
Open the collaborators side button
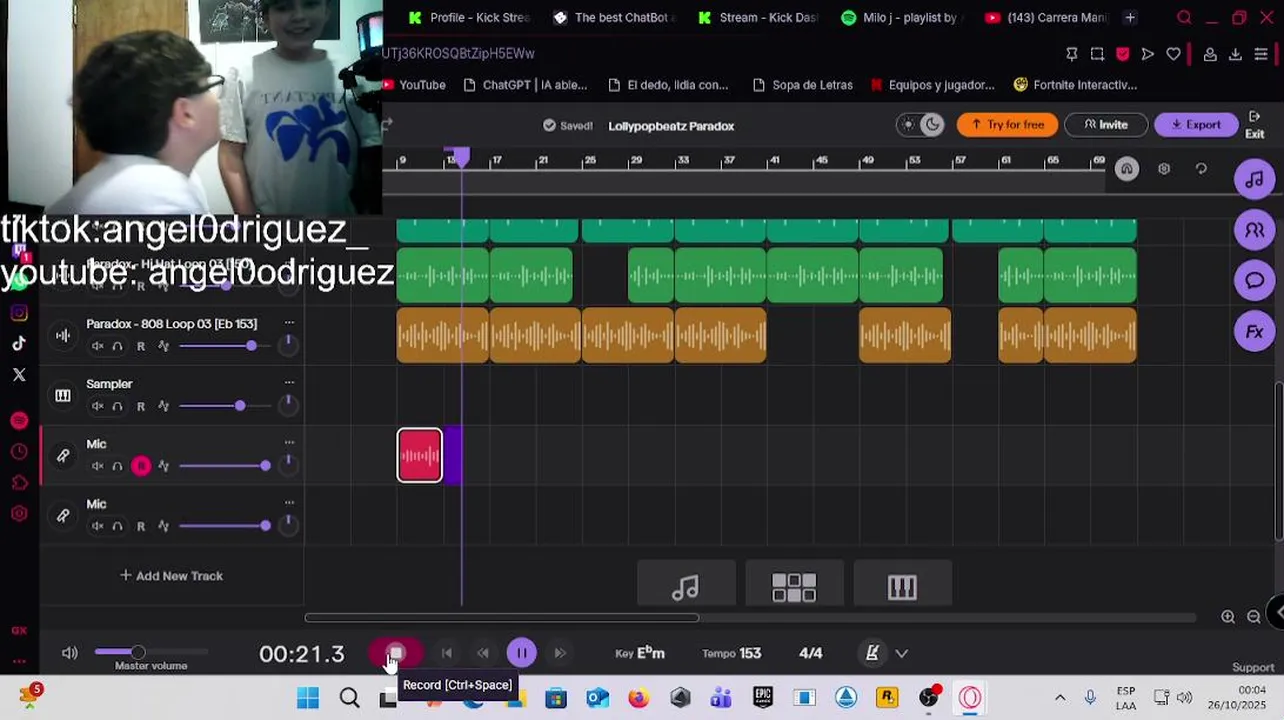pos(1254,230)
